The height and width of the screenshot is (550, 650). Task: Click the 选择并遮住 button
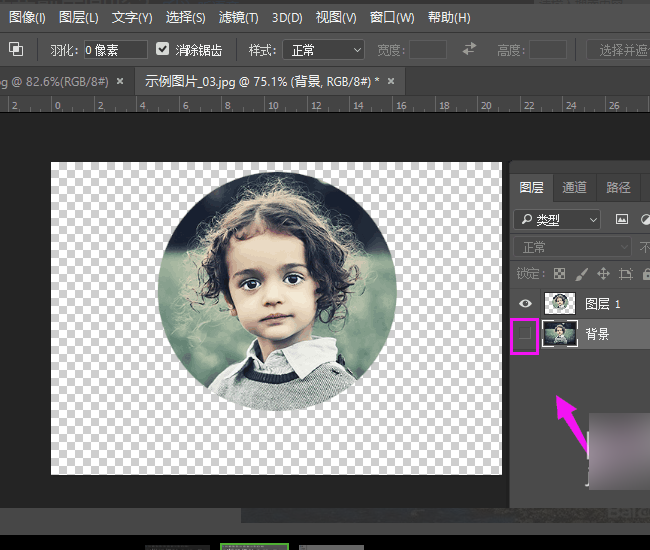(620, 49)
